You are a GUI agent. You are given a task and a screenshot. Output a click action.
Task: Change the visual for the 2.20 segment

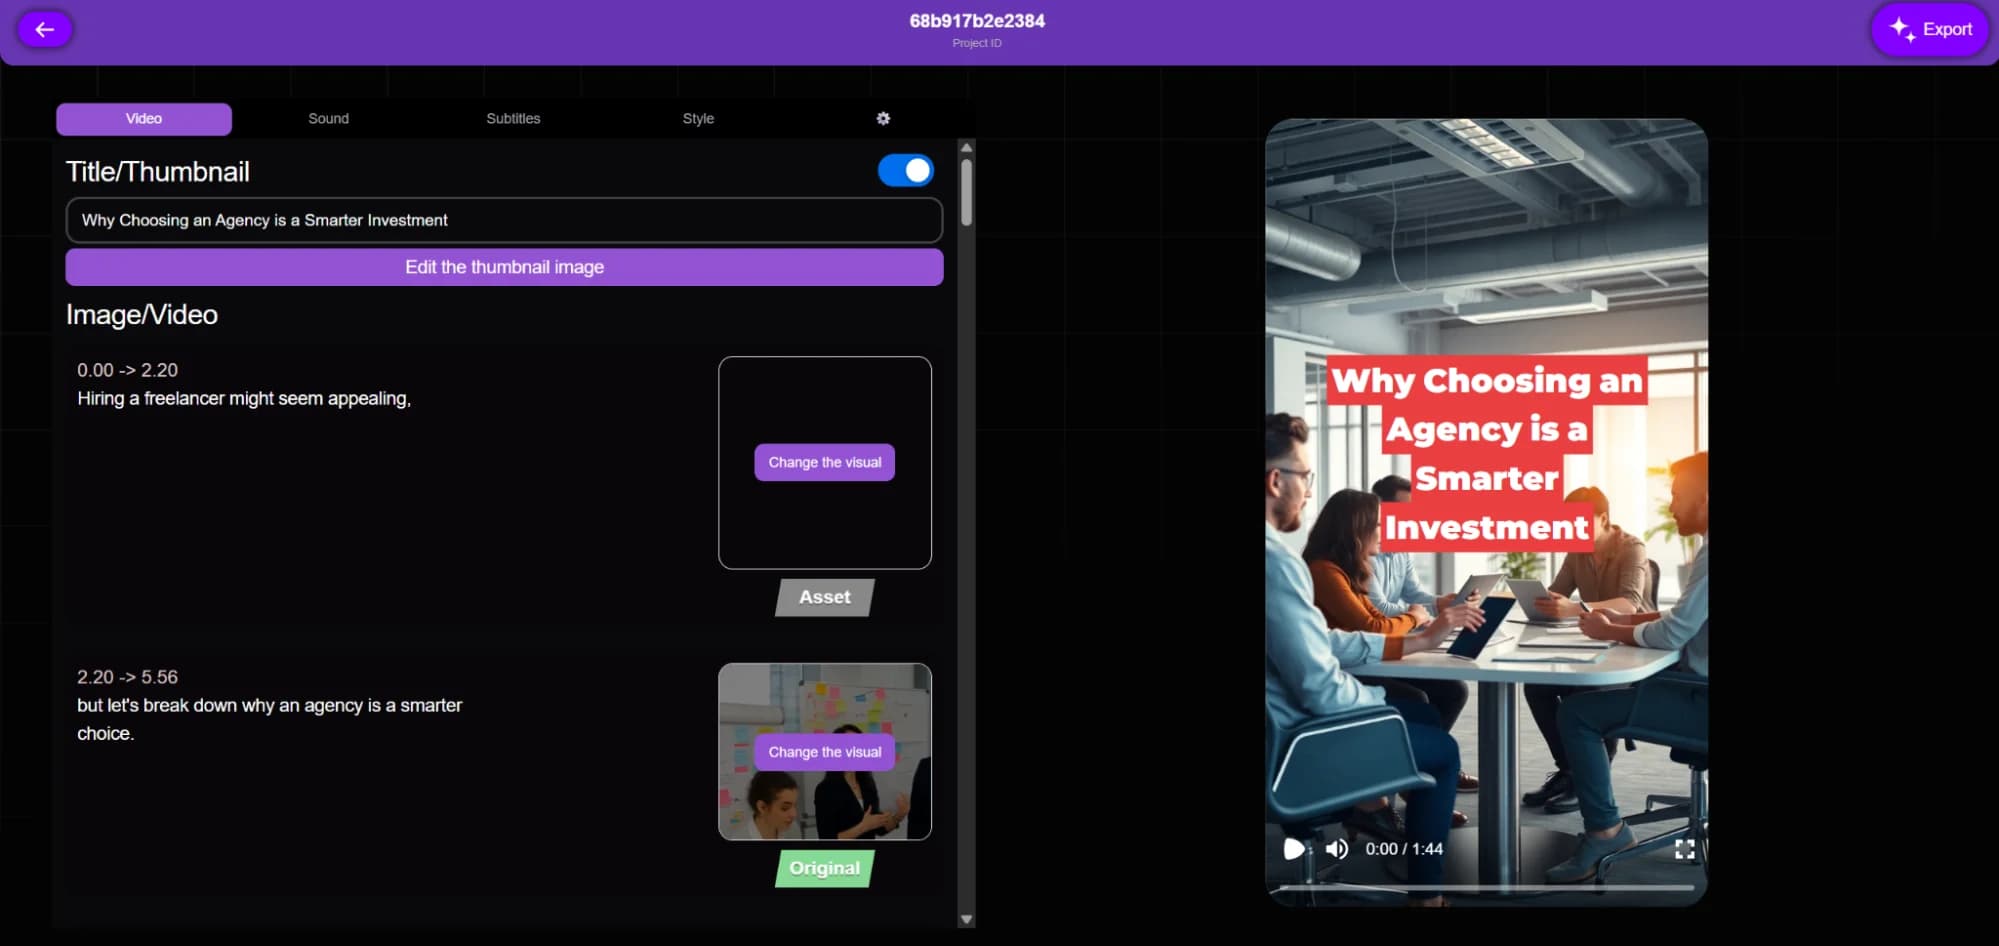pyautogui.click(x=823, y=751)
